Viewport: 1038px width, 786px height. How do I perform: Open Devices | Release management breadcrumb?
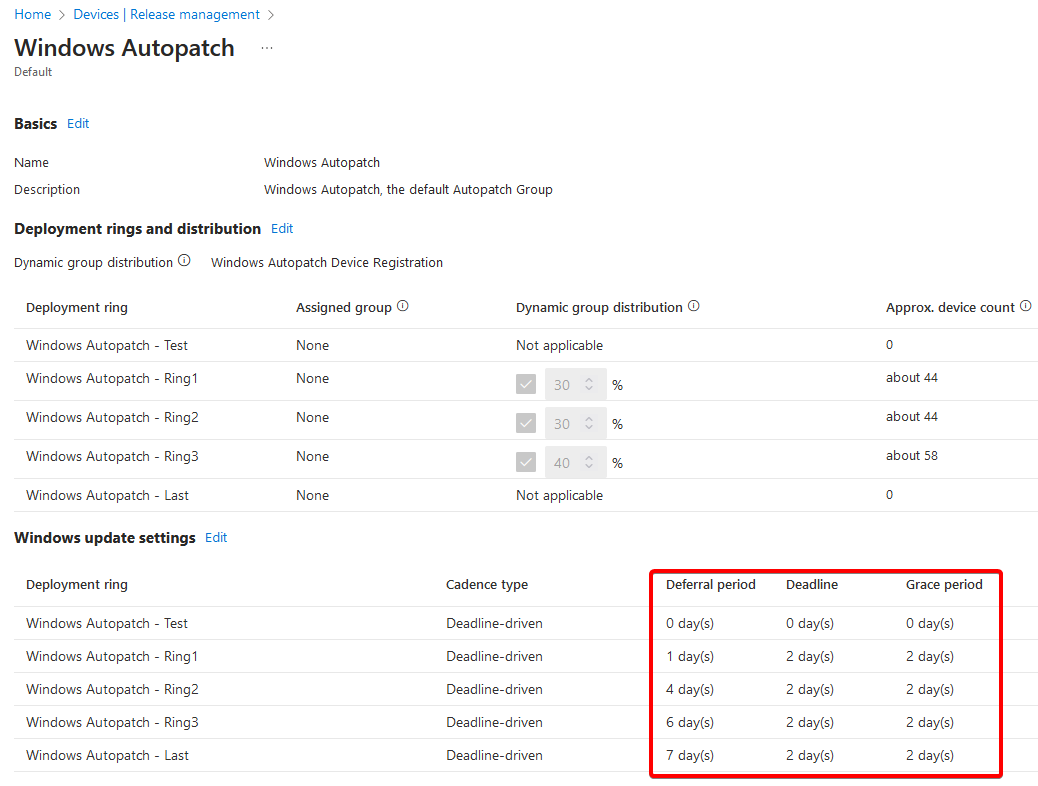(x=166, y=14)
